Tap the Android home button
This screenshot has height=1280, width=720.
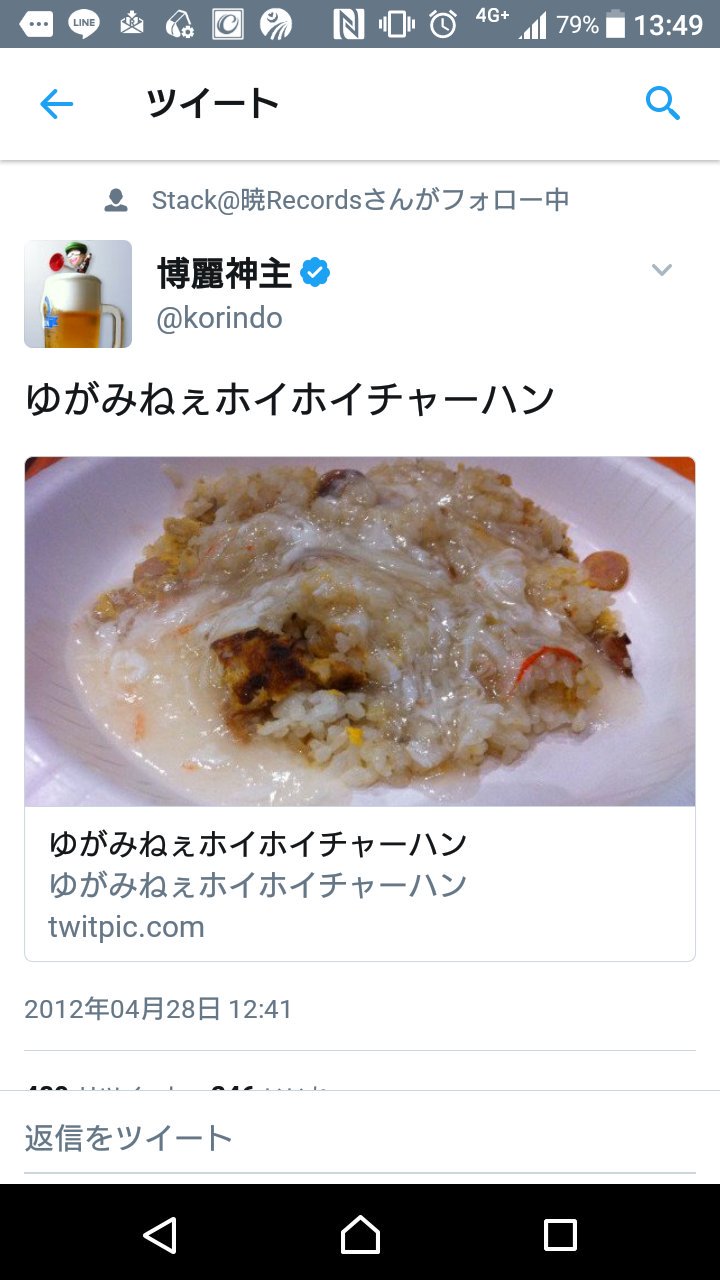point(360,1235)
